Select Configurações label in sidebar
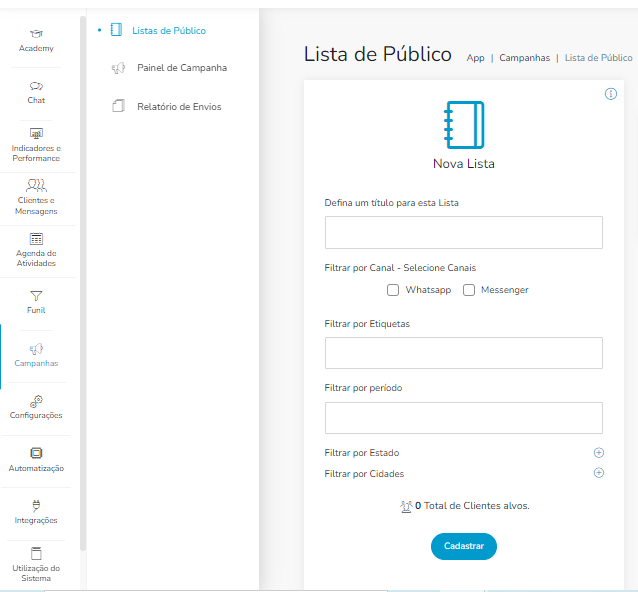Viewport: 638px width, 592px height. pos(36,415)
